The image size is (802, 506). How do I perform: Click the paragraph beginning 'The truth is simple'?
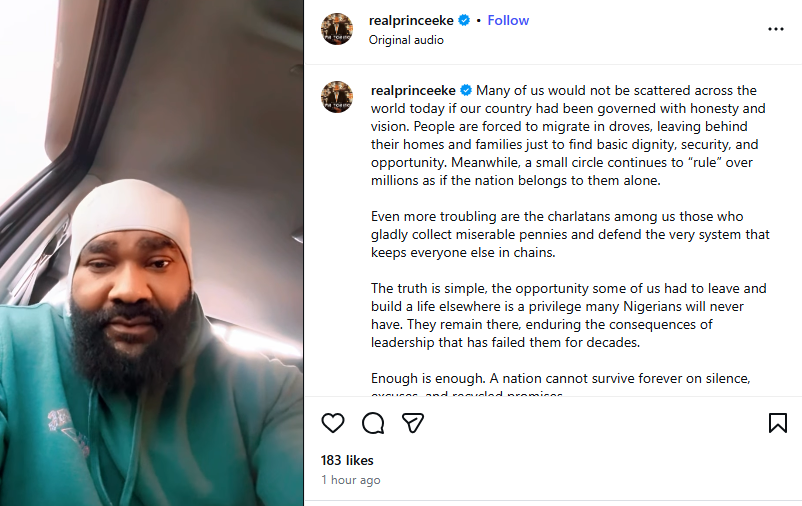click(568, 315)
